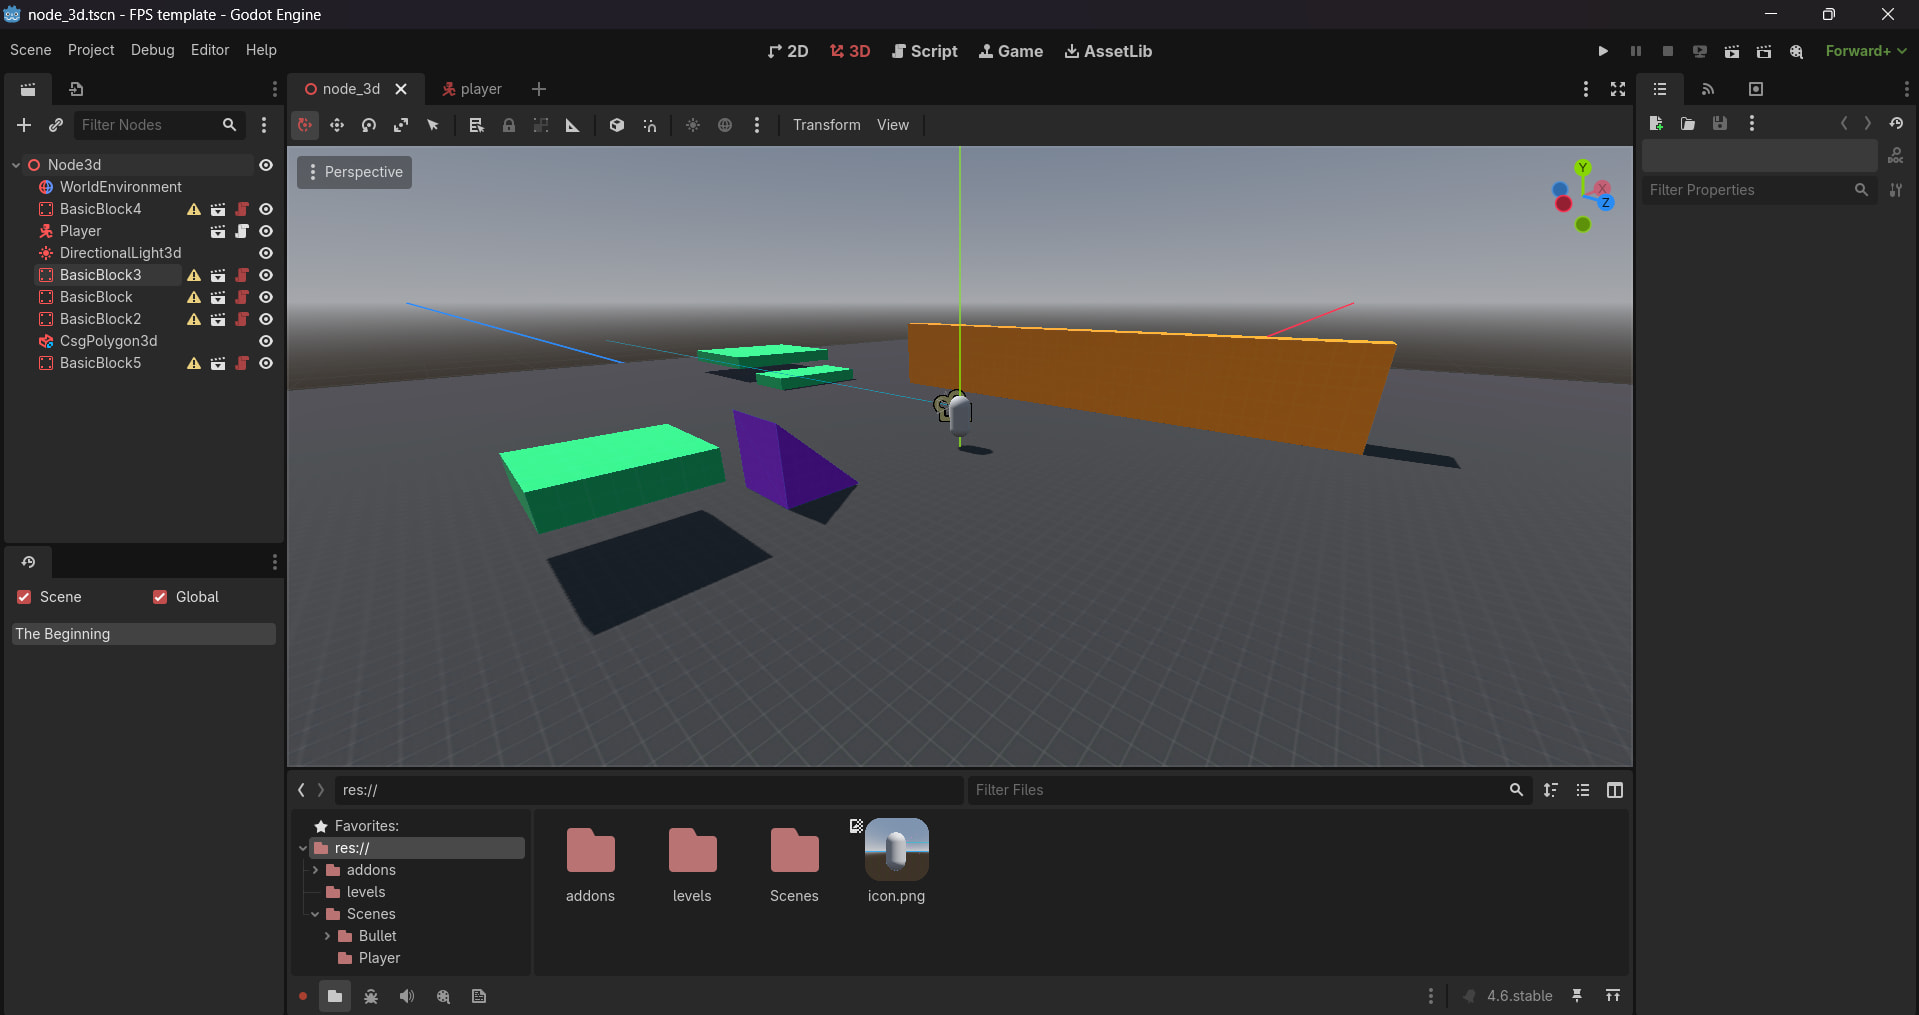Hide the BasicBlock3 node visibility

click(266, 275)
